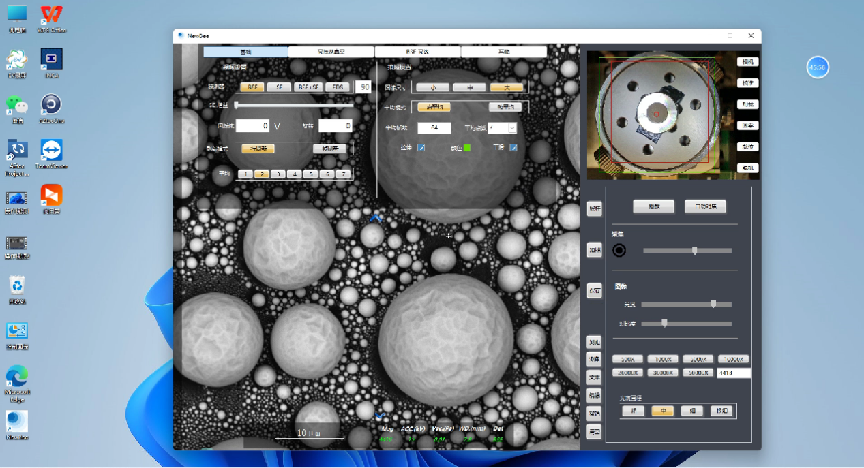Launch Microsoft Edge from the desktop
This screenshot has height=468, width=864.
click(x=17, y=376)
